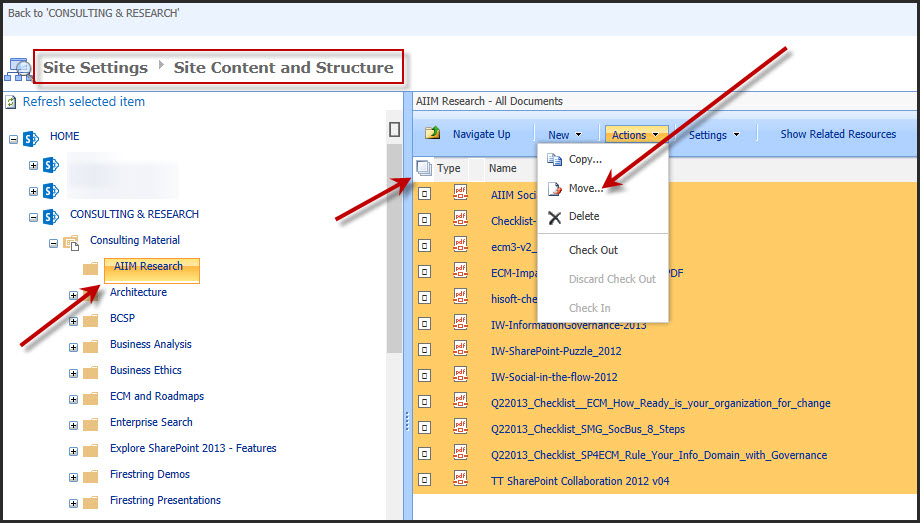
Task: Expand the Architecture folder node
Action: click(x=73, y=294)
